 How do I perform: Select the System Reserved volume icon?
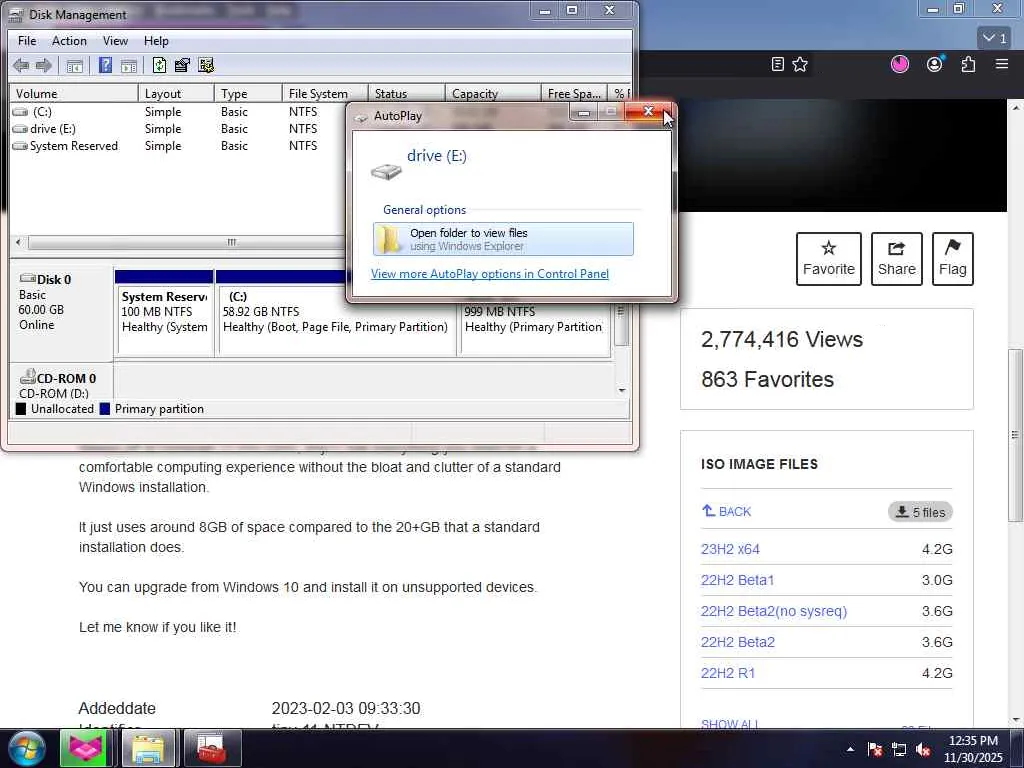20,146
